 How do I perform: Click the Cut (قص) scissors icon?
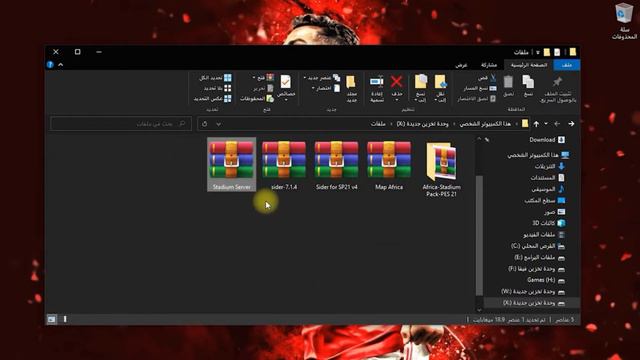[493, 78]
